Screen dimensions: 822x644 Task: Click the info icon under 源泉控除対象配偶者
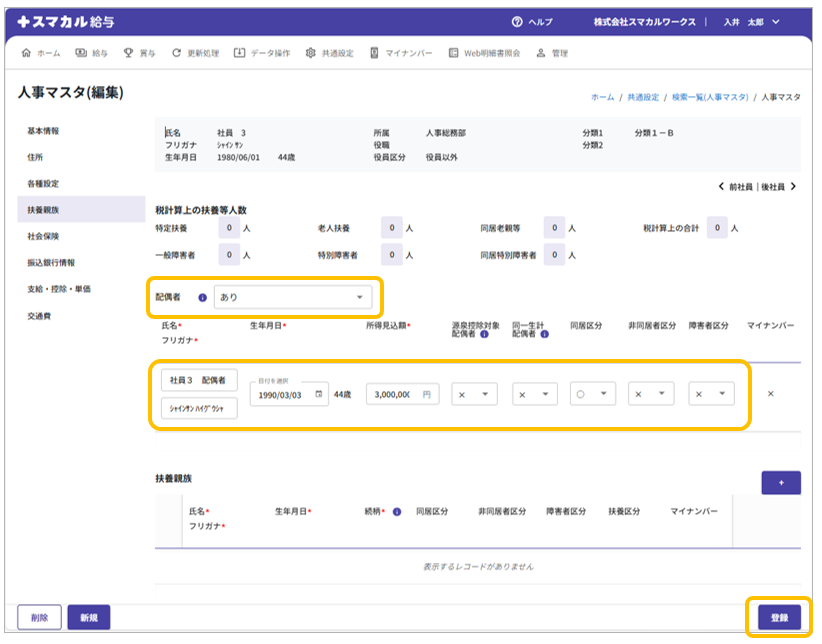(x=485, y=335)
